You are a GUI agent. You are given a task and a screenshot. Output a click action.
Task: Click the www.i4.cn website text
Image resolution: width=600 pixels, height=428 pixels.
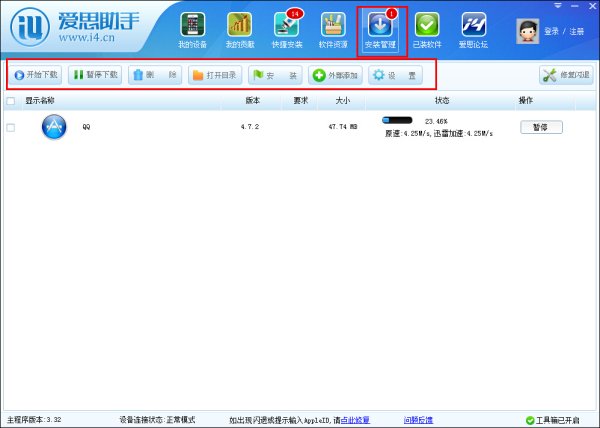86,38
